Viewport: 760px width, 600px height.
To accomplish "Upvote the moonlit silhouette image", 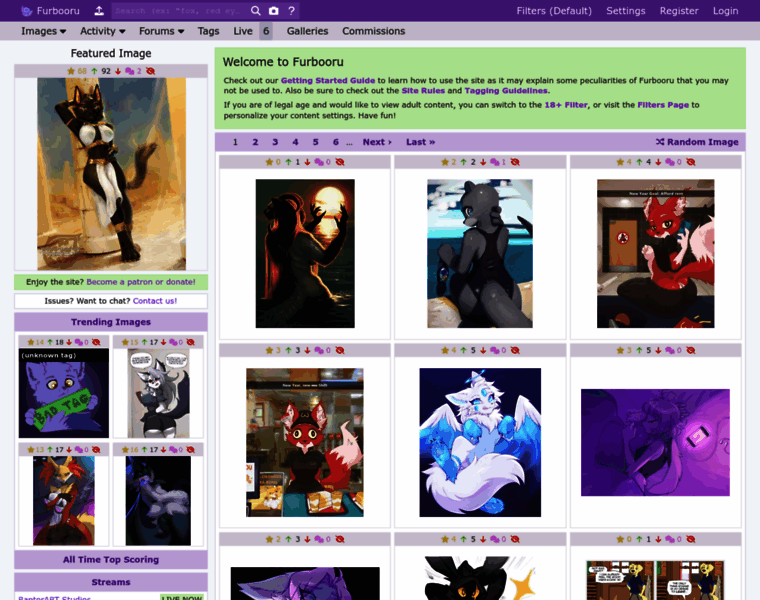I will pos(289,162).
